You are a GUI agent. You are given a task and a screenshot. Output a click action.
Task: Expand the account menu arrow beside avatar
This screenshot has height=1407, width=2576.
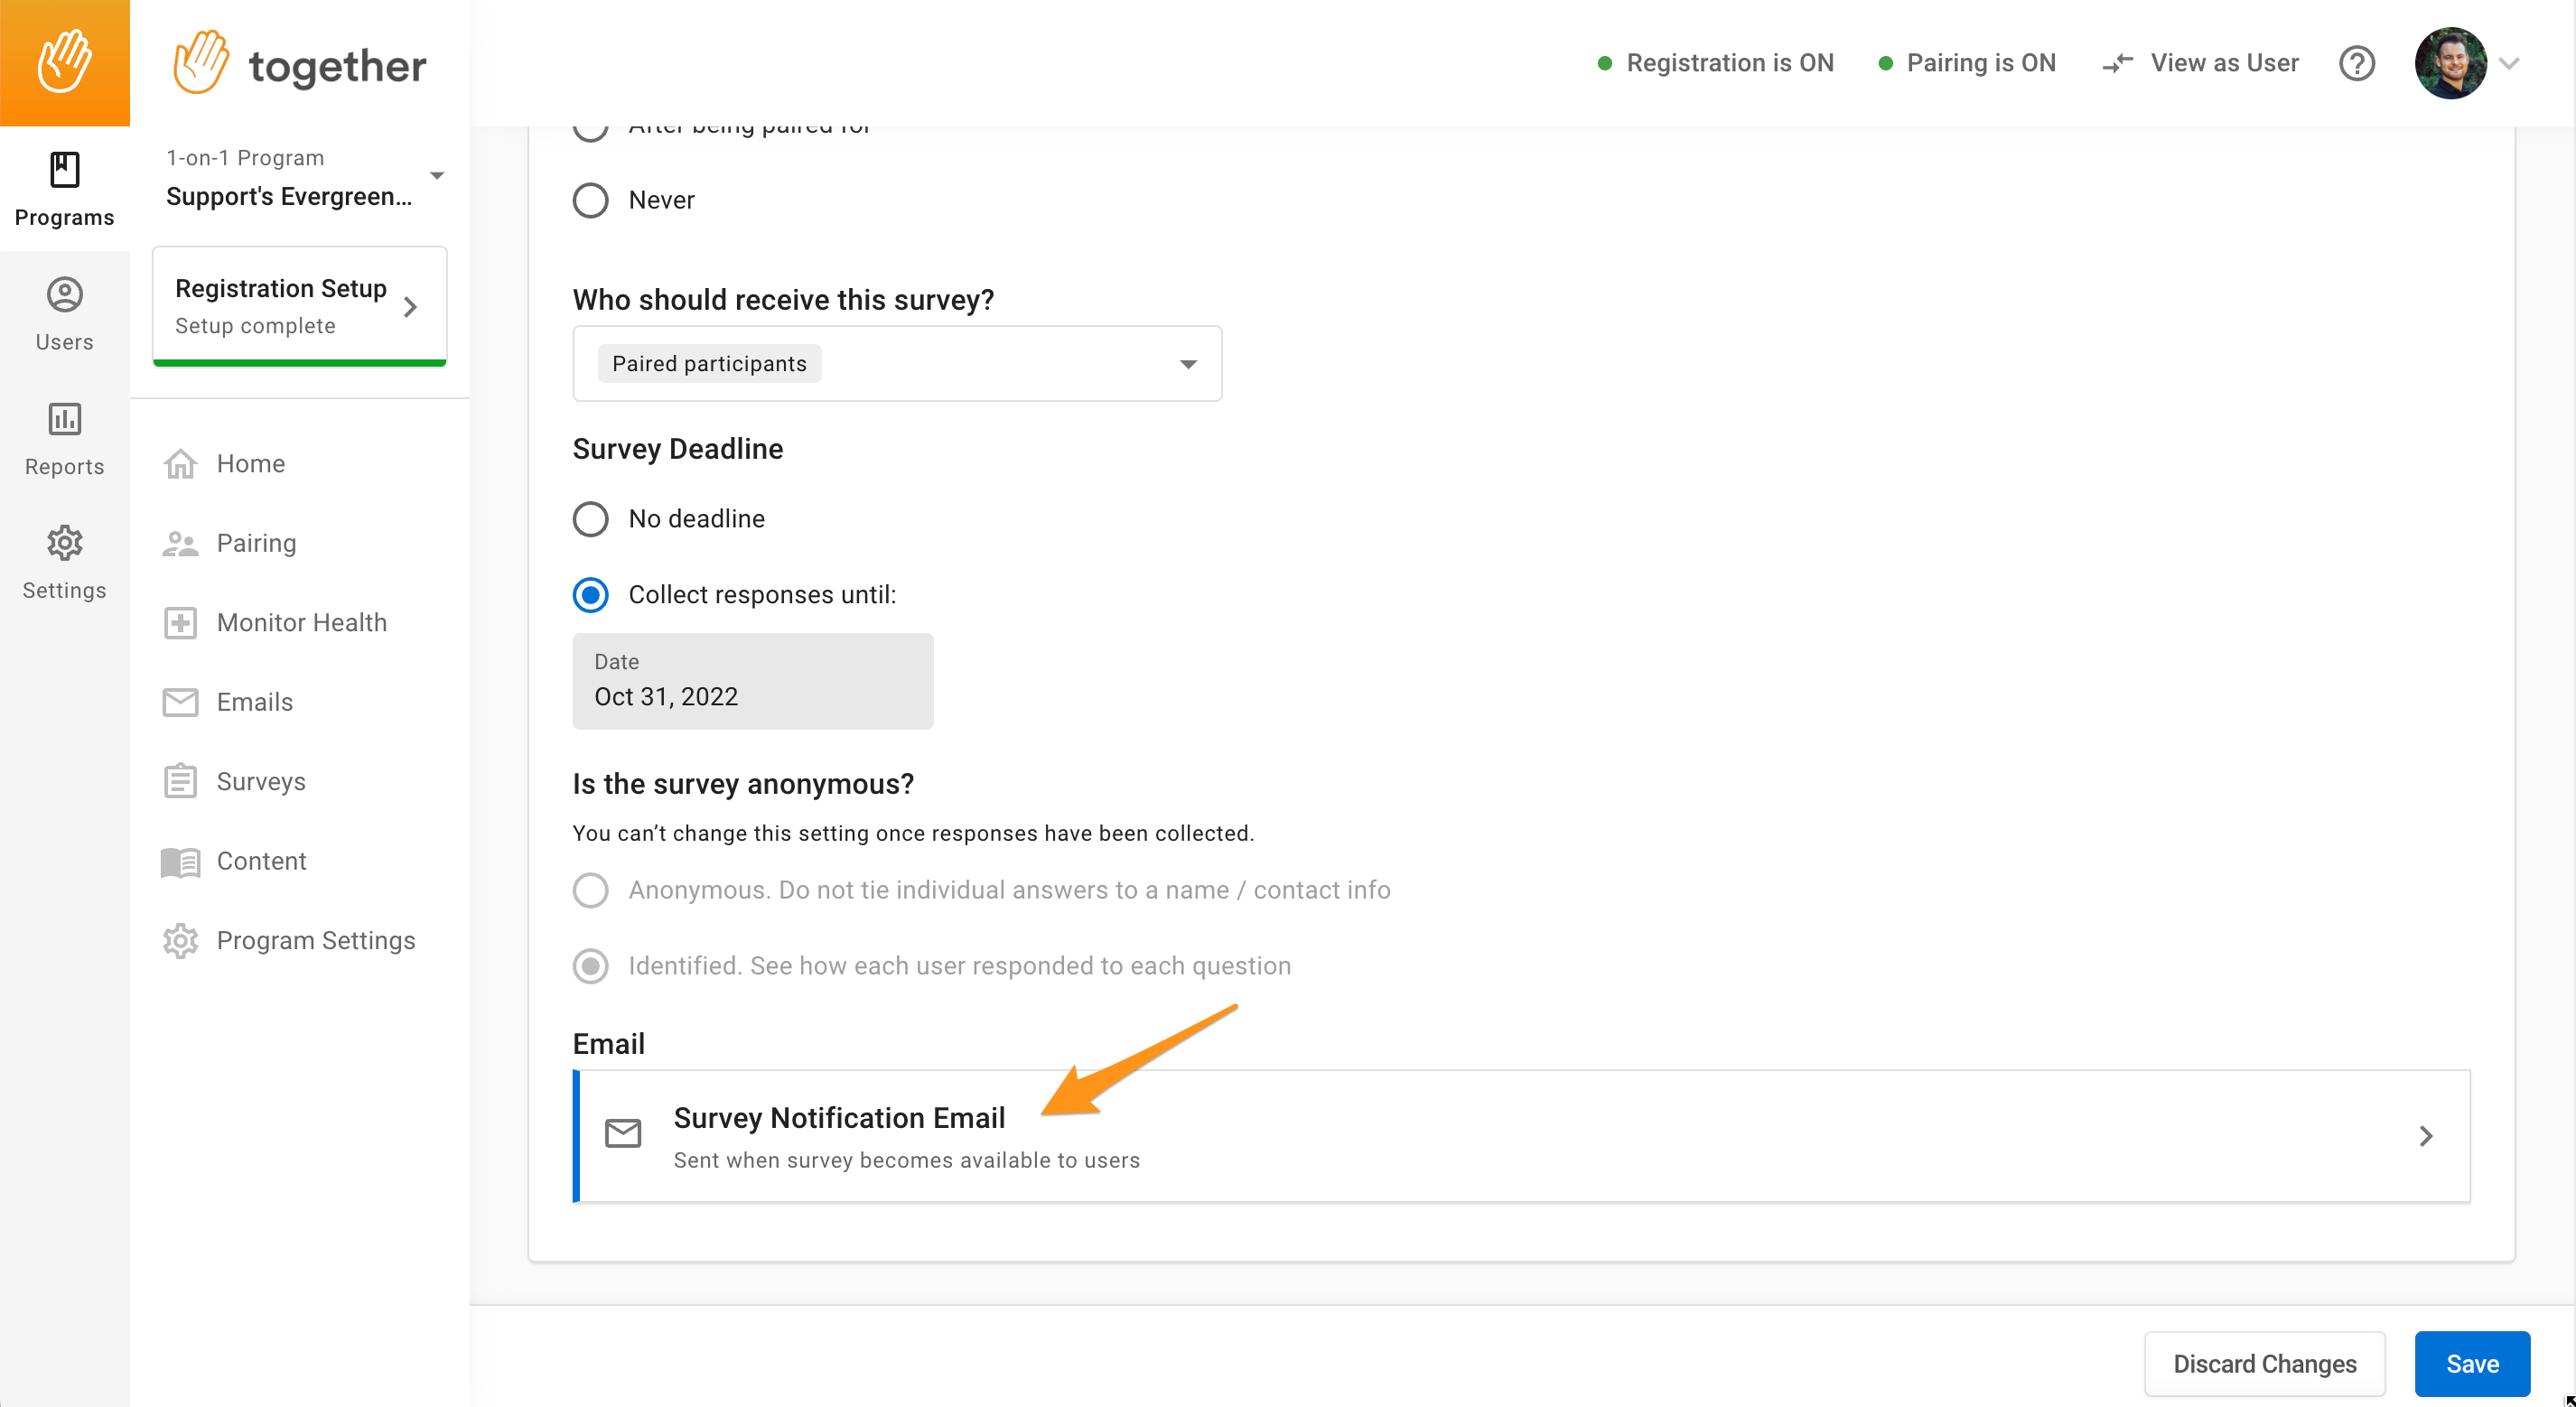2509,63
